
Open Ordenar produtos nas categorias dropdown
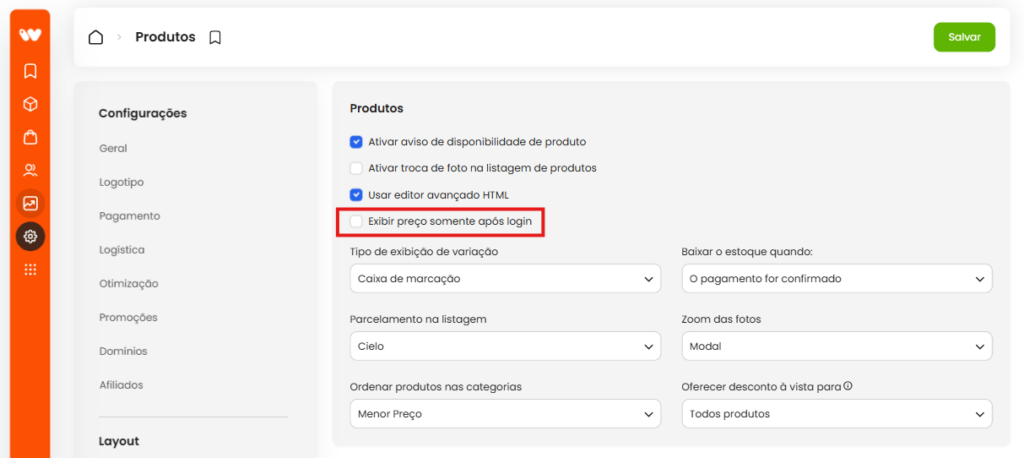click(x=505, y=414)
